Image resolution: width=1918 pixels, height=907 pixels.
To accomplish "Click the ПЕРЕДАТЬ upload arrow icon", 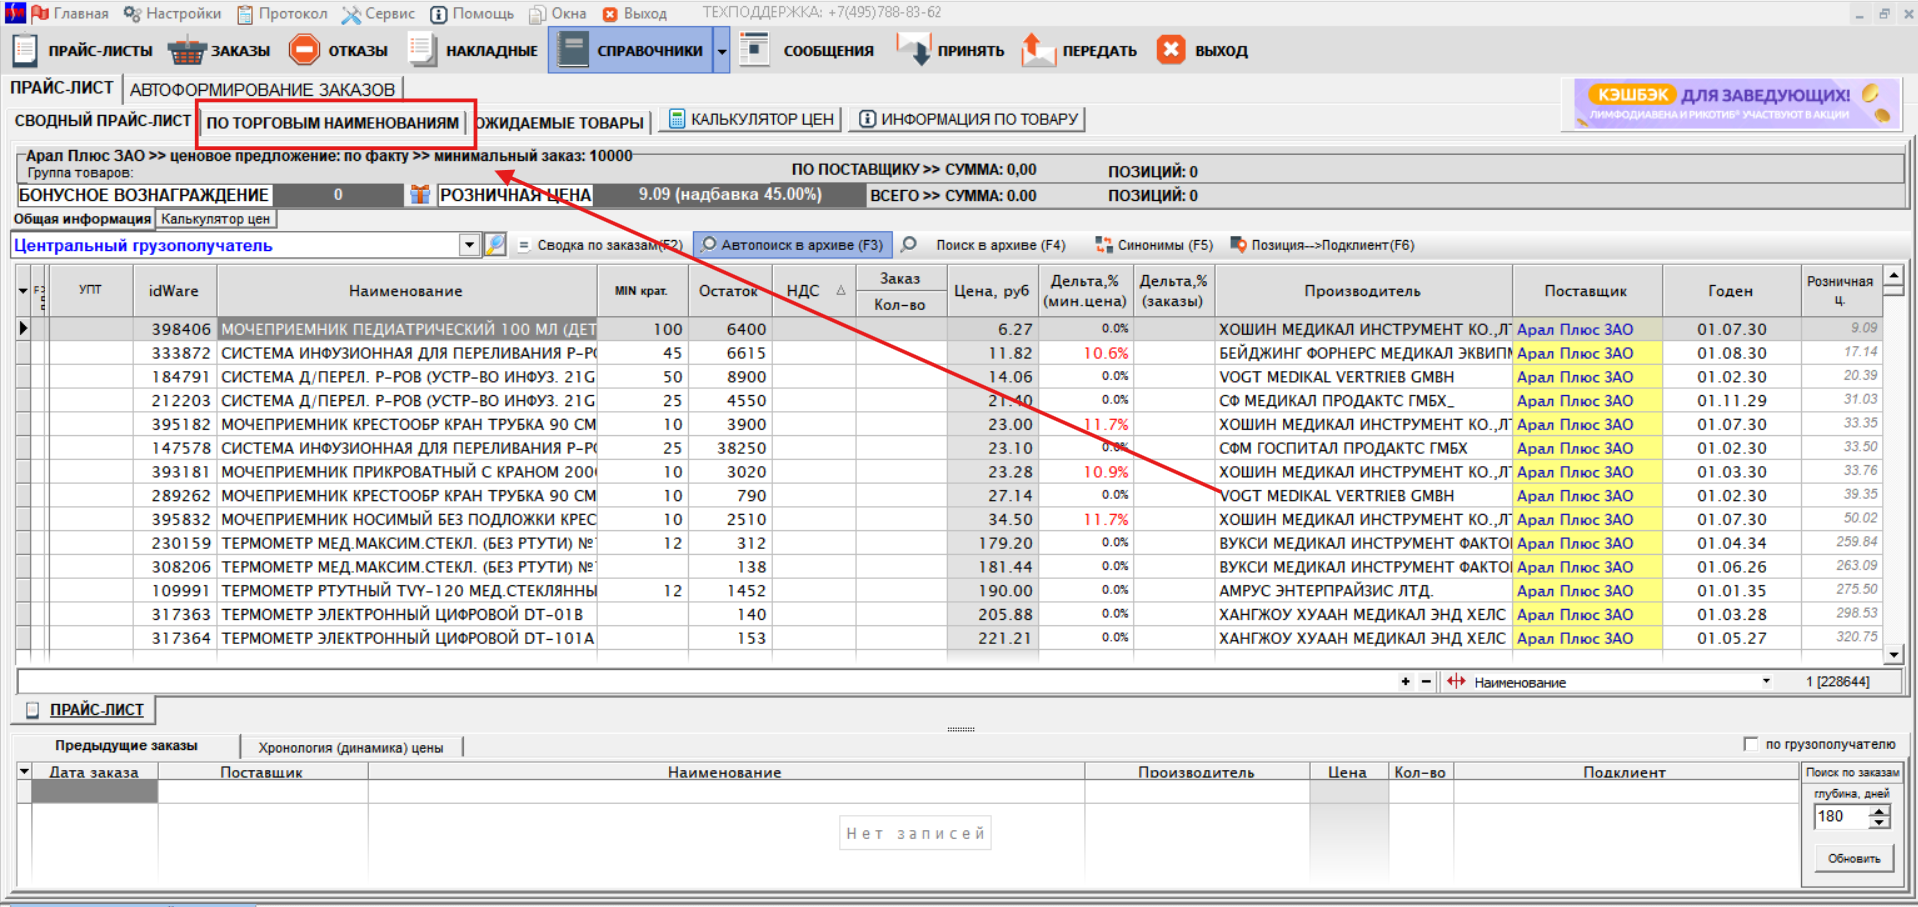I will click(x=1038, y=50).
